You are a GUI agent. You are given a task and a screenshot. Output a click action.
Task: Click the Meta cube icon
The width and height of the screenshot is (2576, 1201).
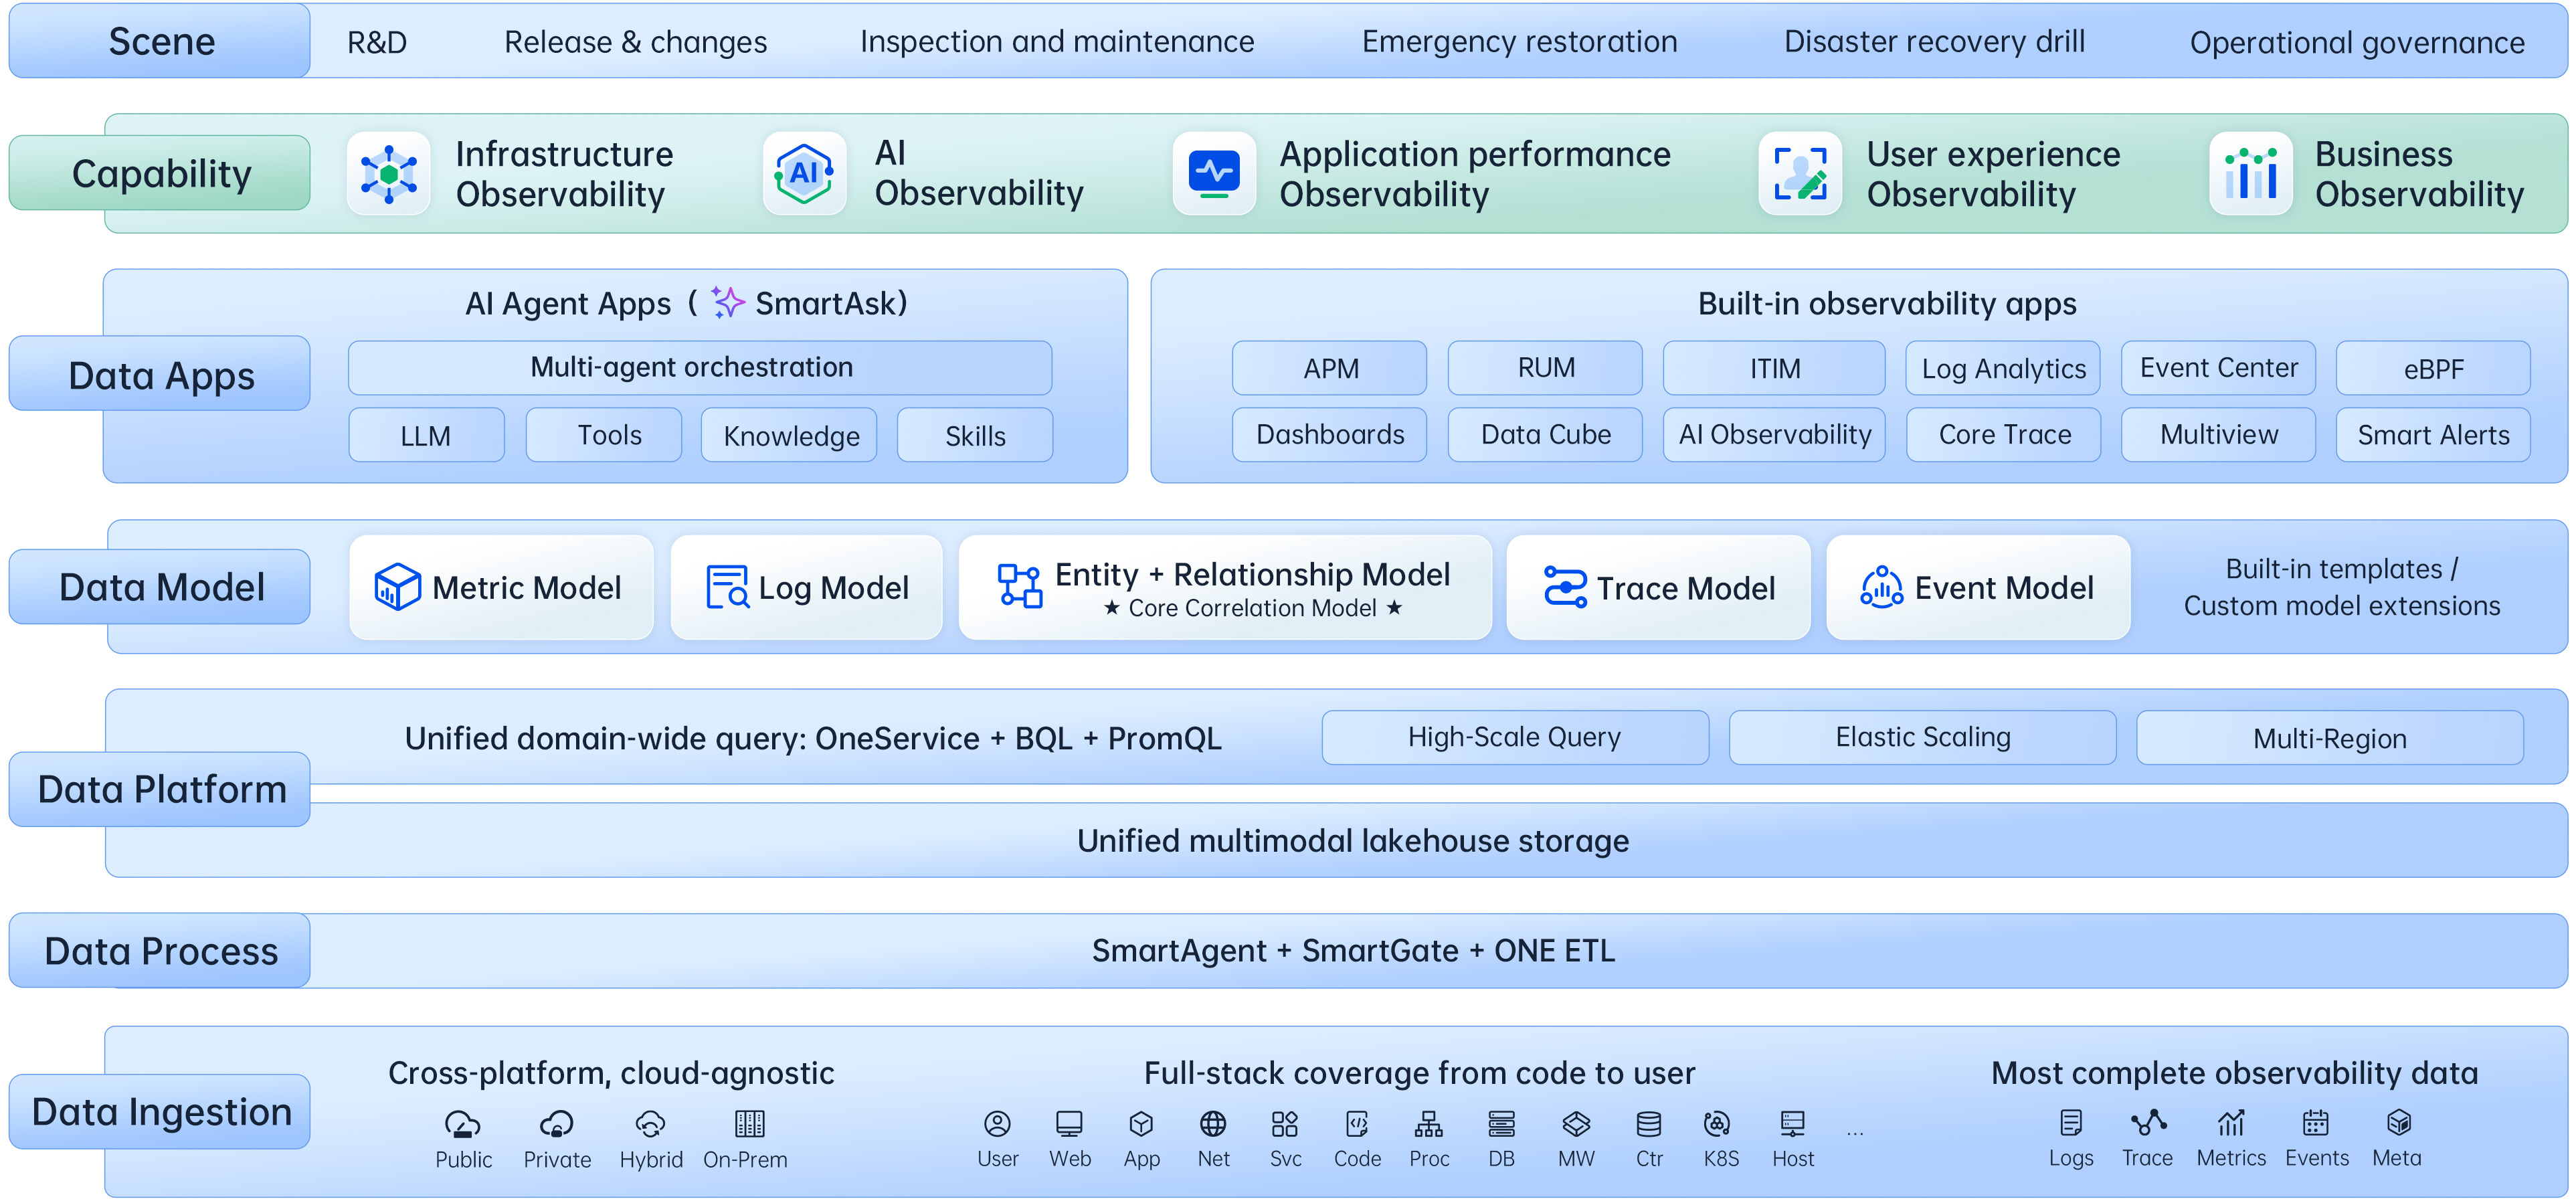point(2398,1123)
